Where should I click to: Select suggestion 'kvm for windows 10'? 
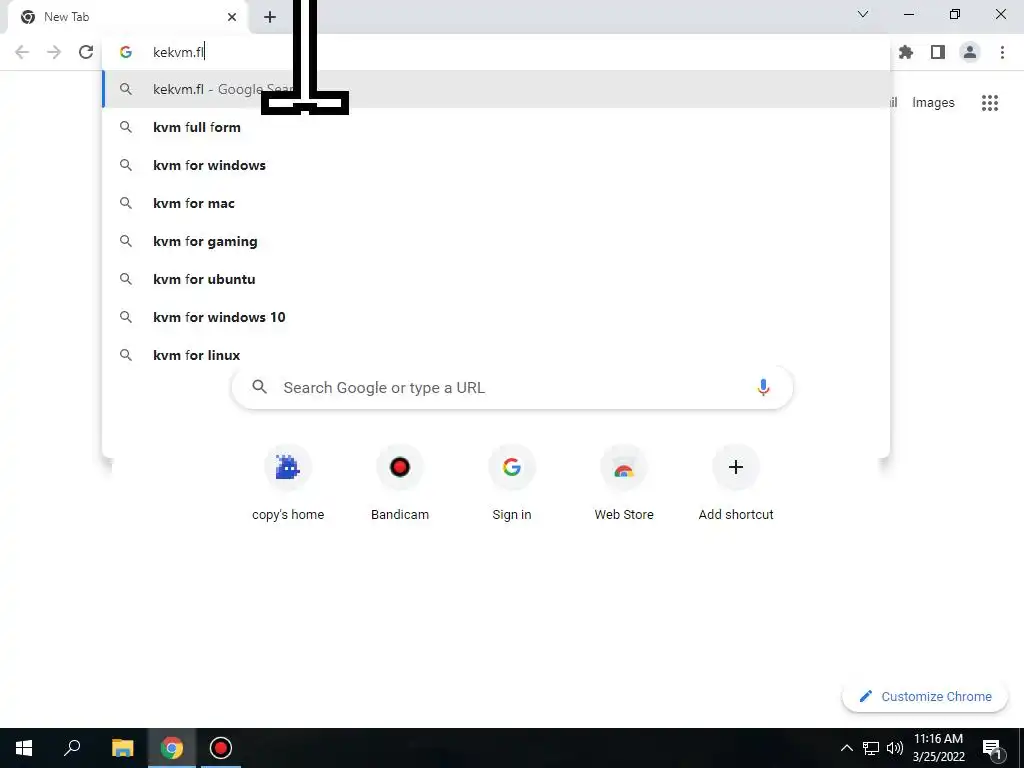(x=496, y=317)
